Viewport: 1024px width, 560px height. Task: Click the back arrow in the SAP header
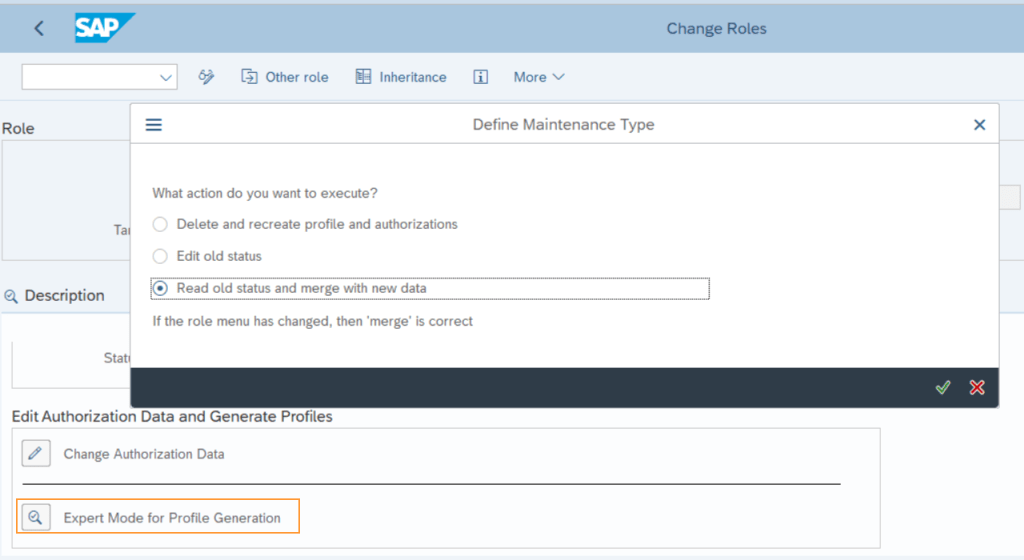point(39,28)
